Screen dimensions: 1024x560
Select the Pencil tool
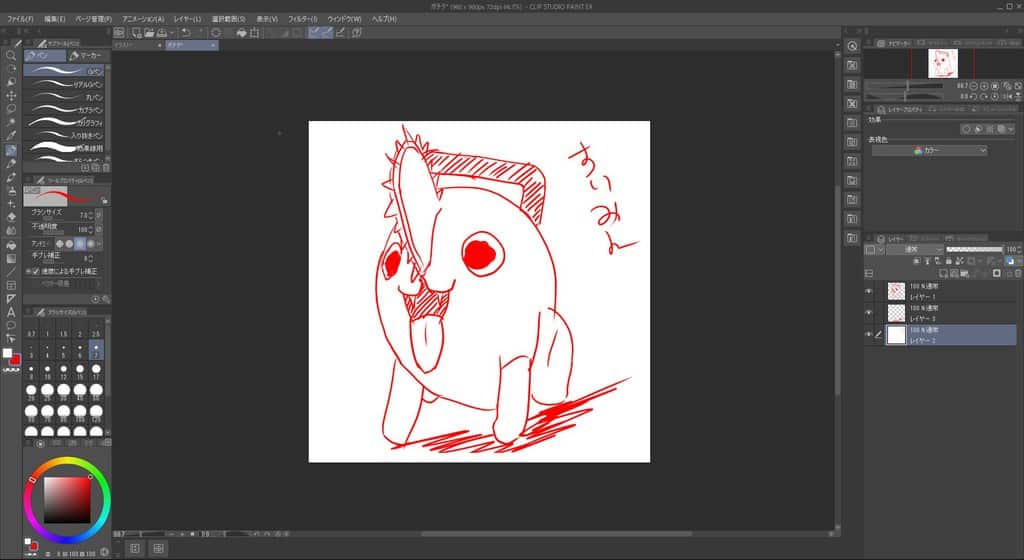(x=10, y=164)
